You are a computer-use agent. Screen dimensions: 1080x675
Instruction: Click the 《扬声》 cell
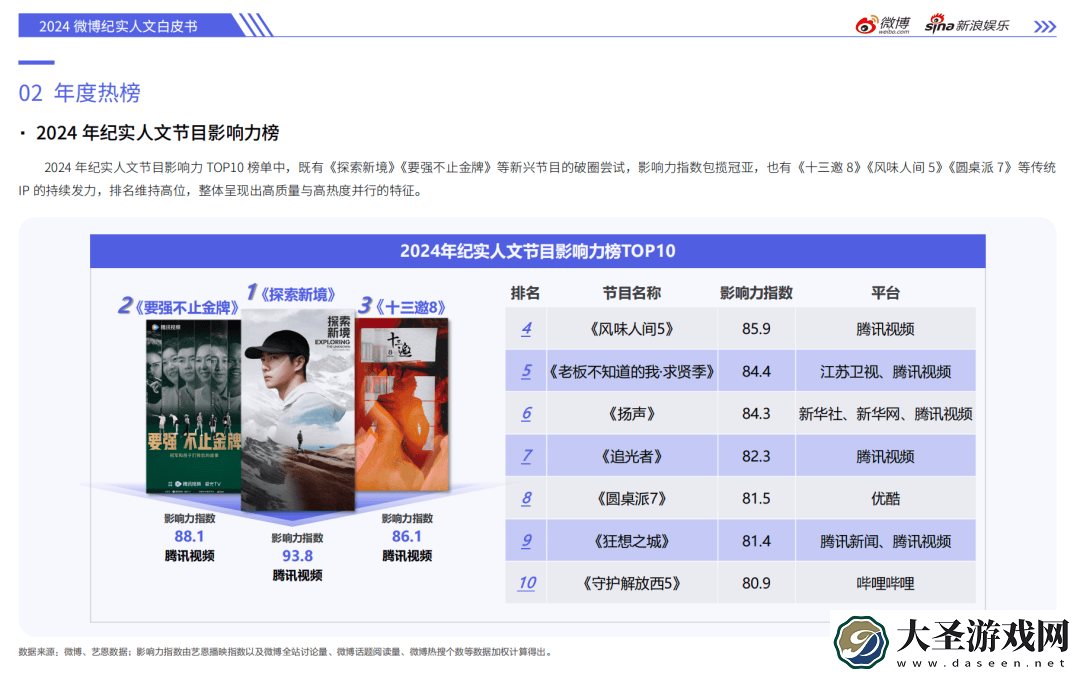pyautogui.click(x=632, y=413)
